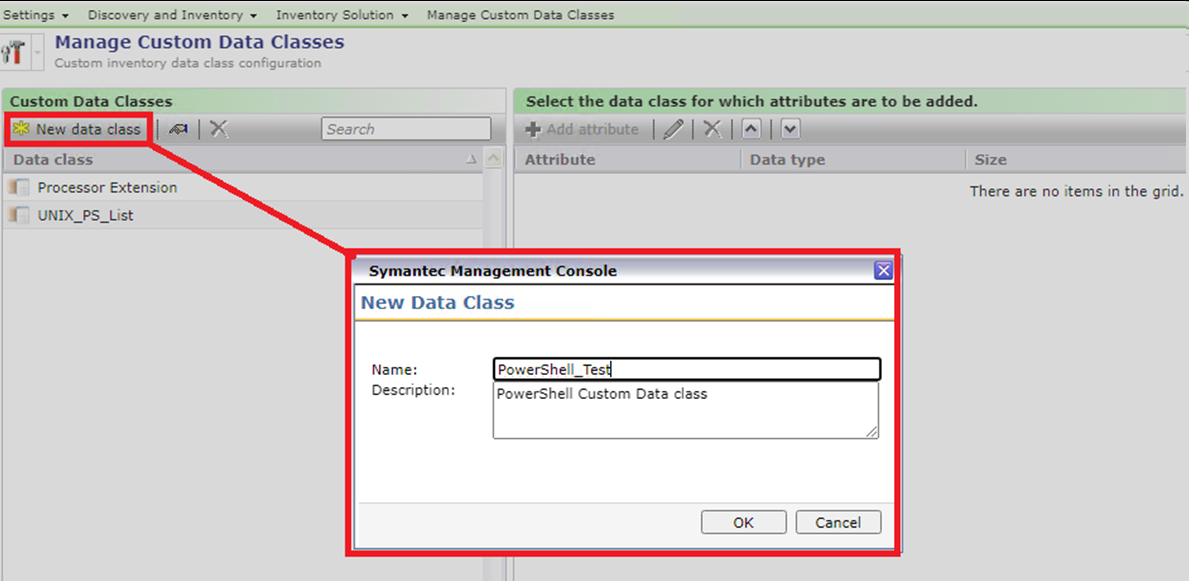
Task: Click the rename data class icon
Action: tap(178, 130)
